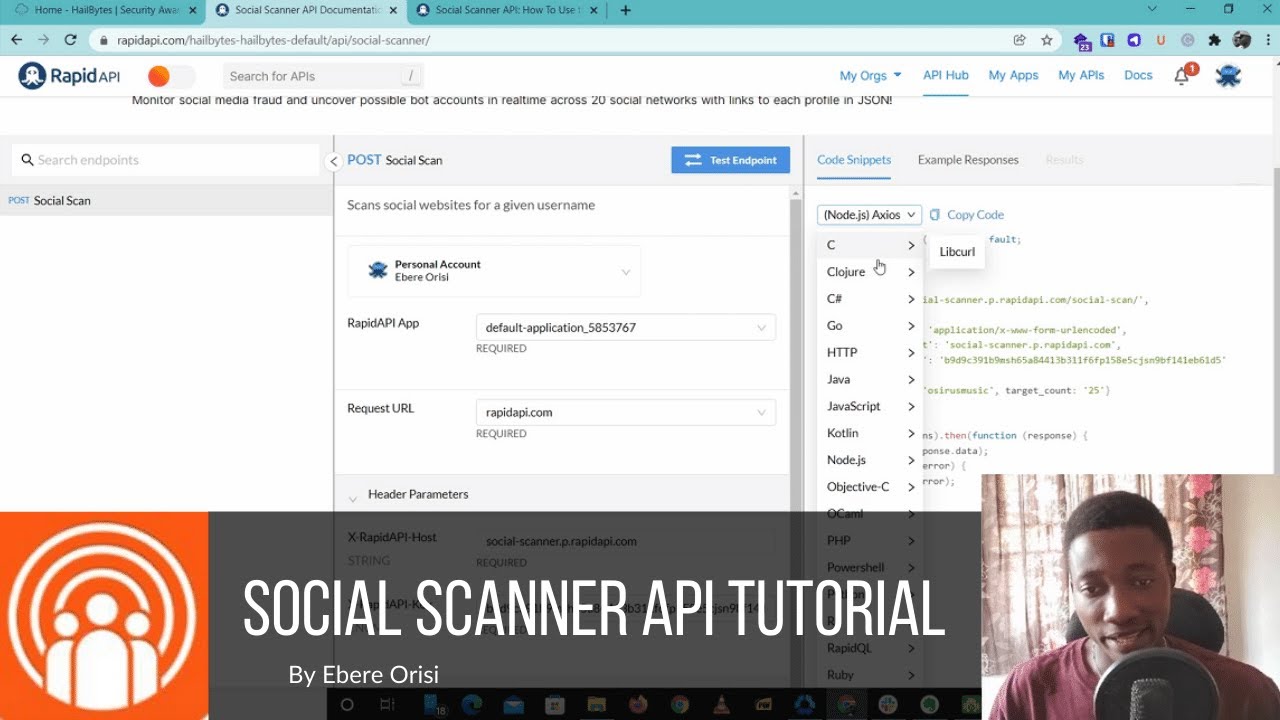Switch to the Example Responses tab
The image size is (1280, 720).
click(x=968, y=160)
